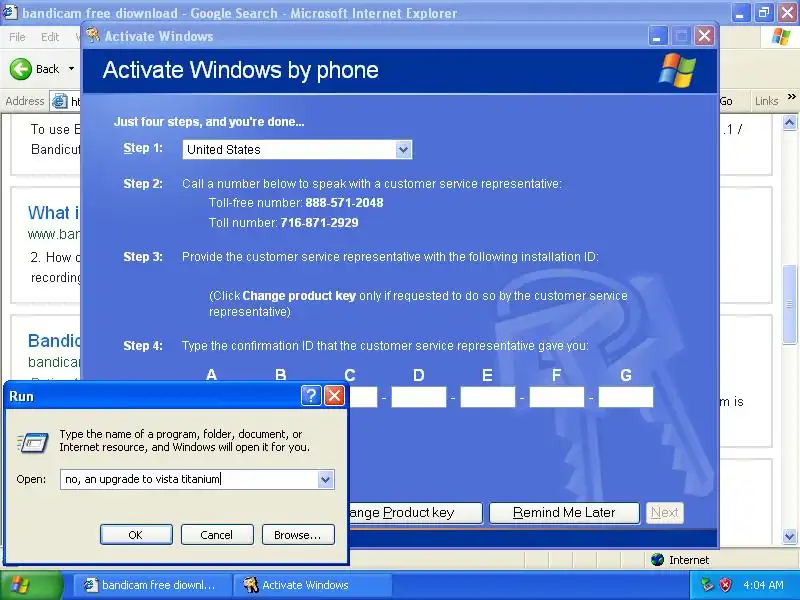Minimize the Internet Explorer window
The width and height of the screenshot is (800, 600).
point(740,13)
